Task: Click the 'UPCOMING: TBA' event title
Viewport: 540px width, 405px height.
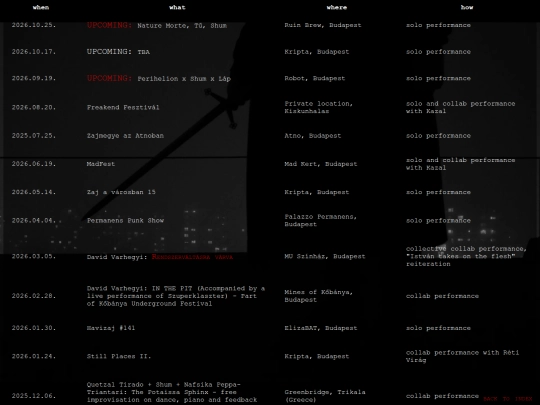Action: 118,52
